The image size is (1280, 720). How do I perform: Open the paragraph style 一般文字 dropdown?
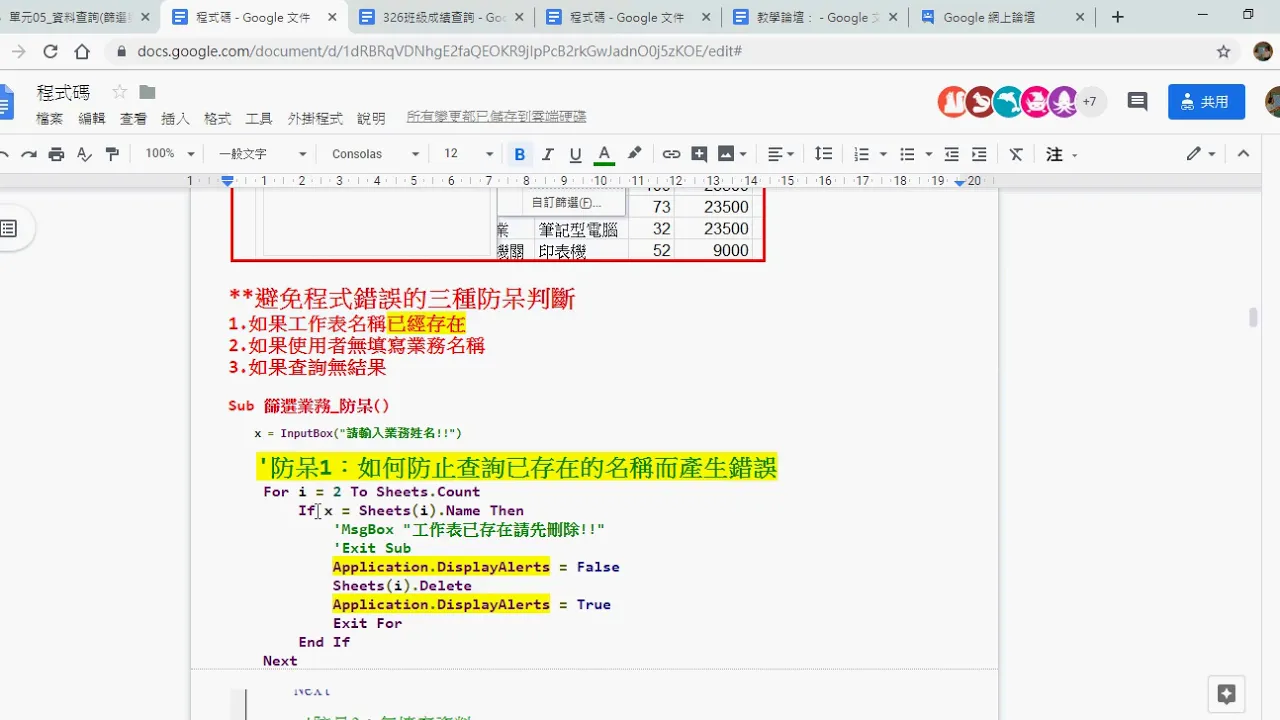coord(262,154)
